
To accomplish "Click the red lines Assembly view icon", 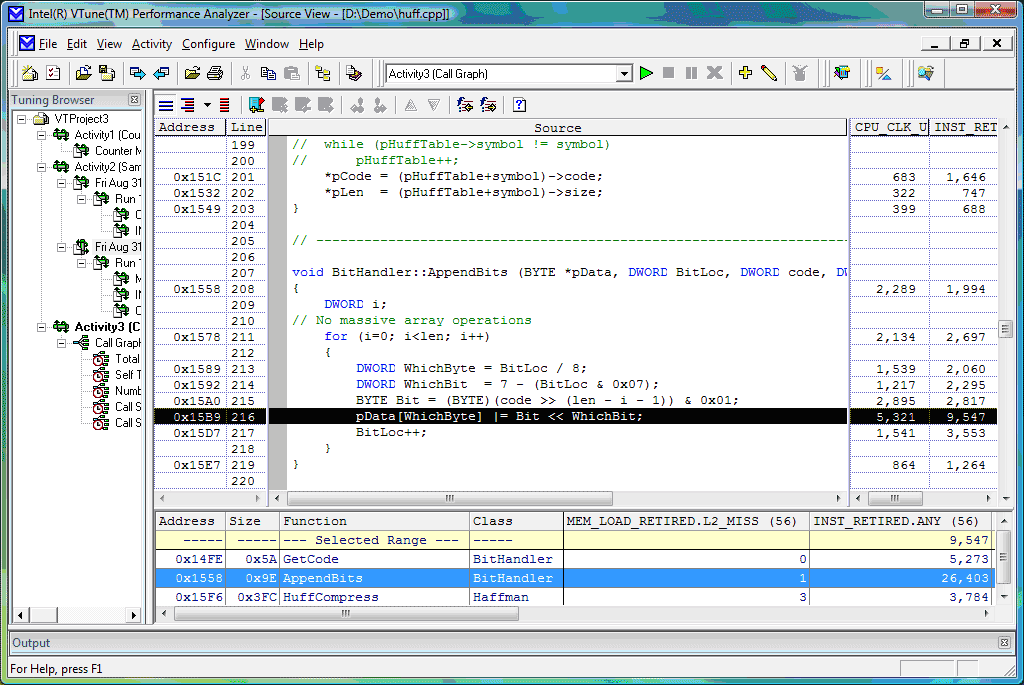I will coord(225,105).
